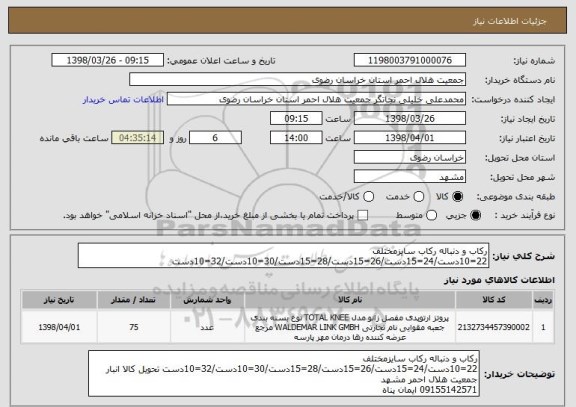576x407 pixels.
Task: Click the نوع فرآیند خرید label
Action: click(525, 216)
